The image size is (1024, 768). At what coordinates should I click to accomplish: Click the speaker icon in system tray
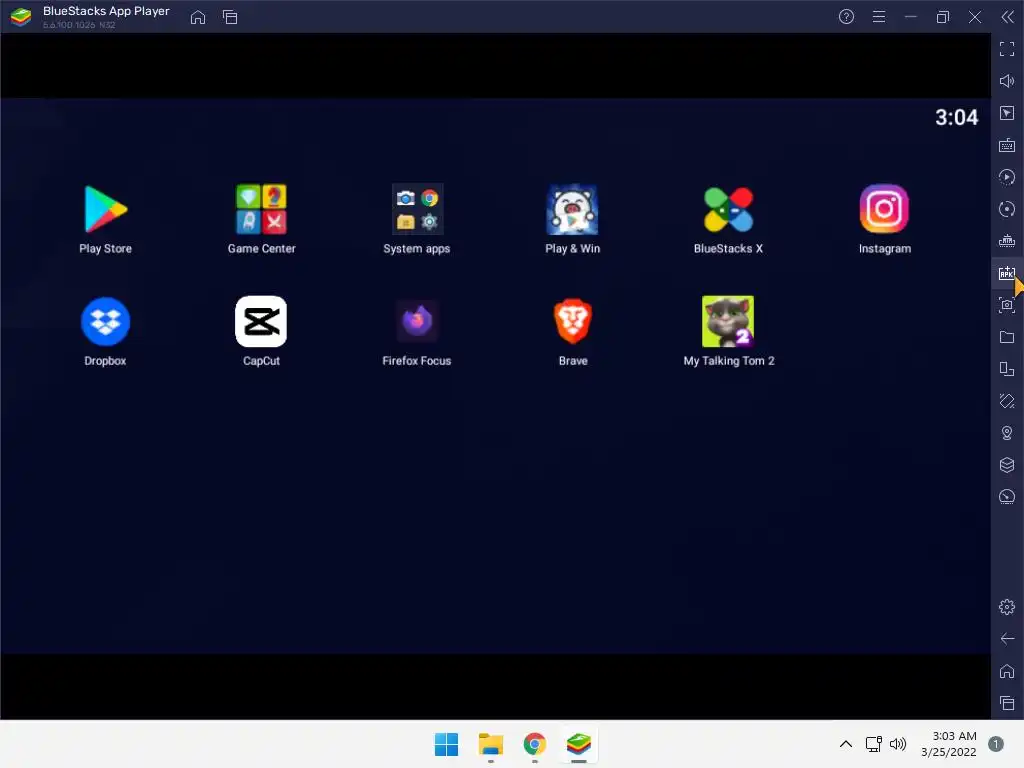[x=899, y=744]
